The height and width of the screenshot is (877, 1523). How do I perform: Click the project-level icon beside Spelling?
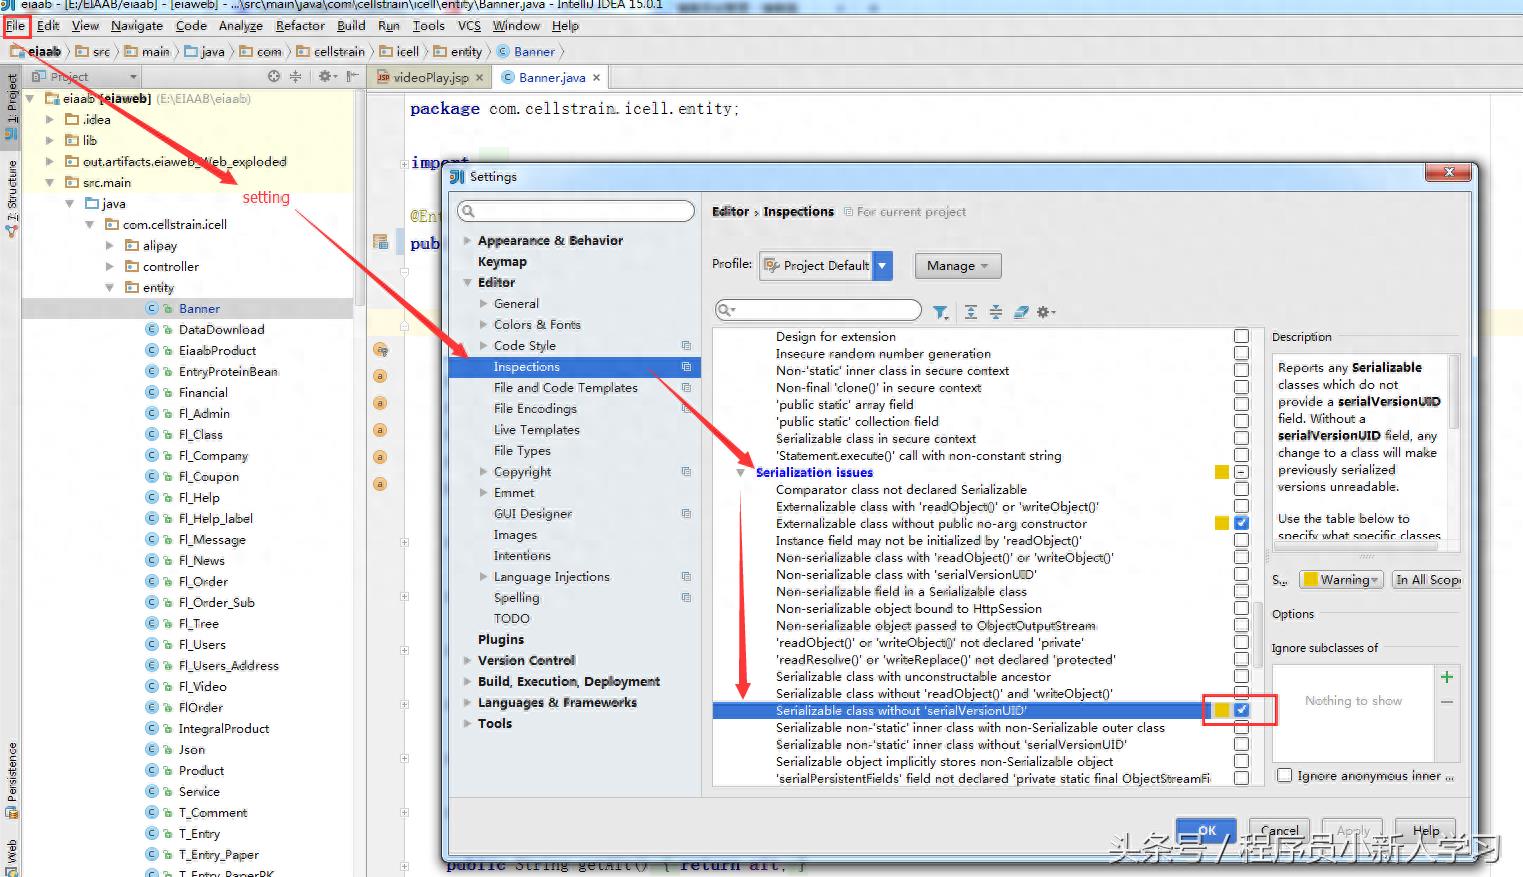pos(686,597)
